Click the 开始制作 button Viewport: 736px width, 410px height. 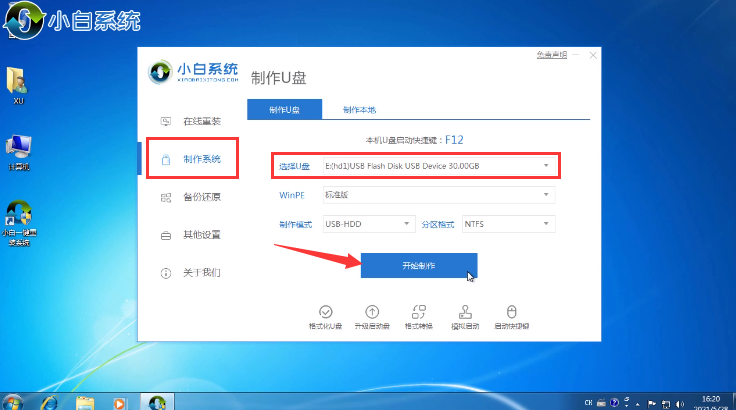(419, 265)
